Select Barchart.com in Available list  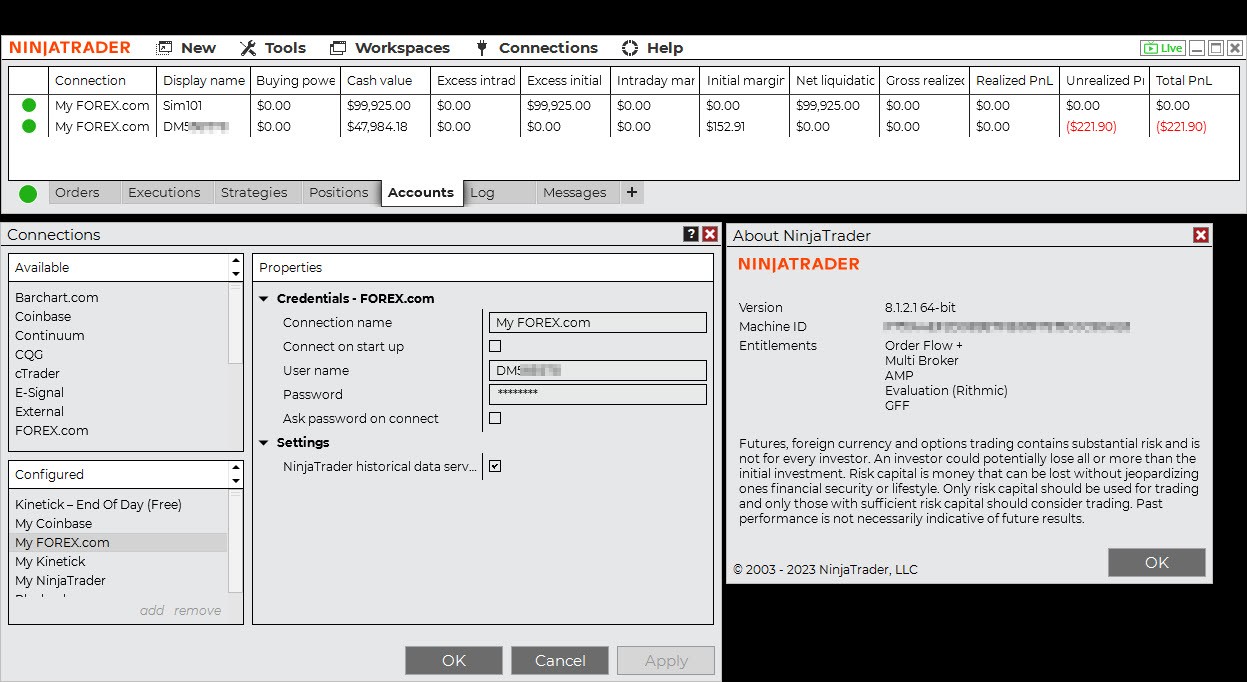(57, 298)
